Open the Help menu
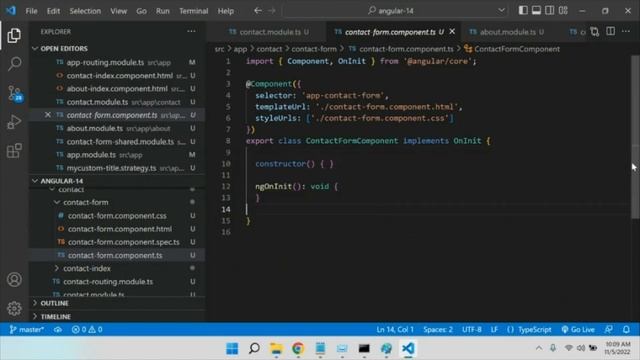 click(x=225, y=11)
